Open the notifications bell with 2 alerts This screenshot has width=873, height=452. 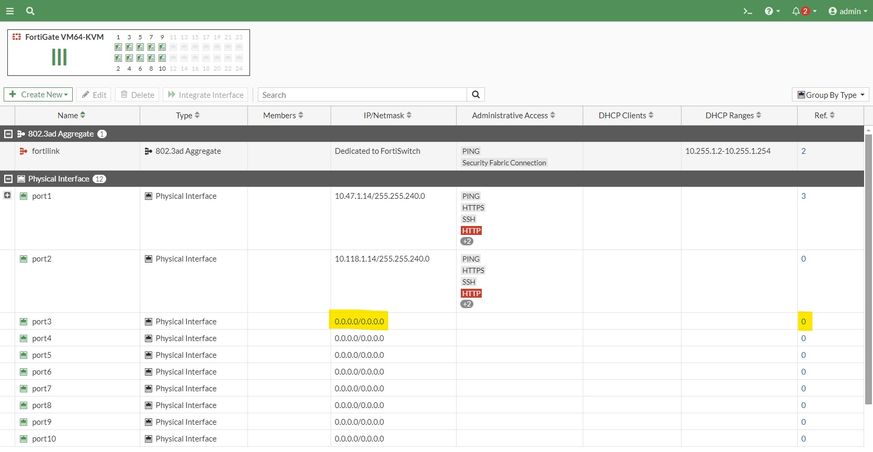[x=803, y=11]
